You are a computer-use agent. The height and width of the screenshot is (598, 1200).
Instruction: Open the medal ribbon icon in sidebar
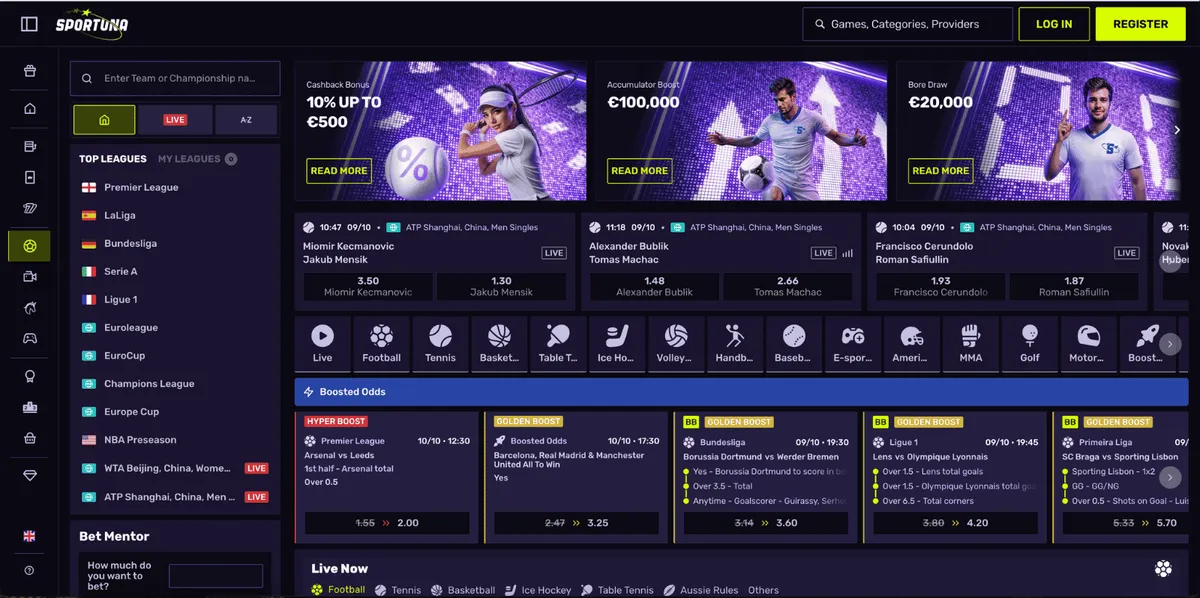(x=30, y=376)
